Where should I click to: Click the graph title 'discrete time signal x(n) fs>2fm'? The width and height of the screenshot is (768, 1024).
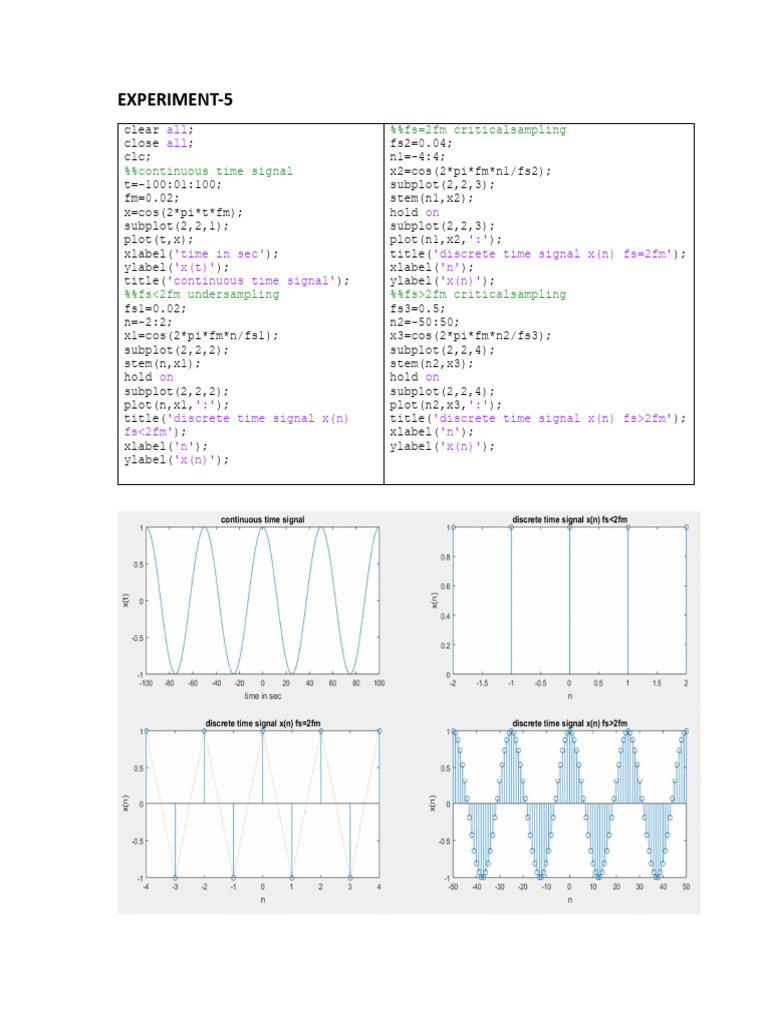(569, 724)
